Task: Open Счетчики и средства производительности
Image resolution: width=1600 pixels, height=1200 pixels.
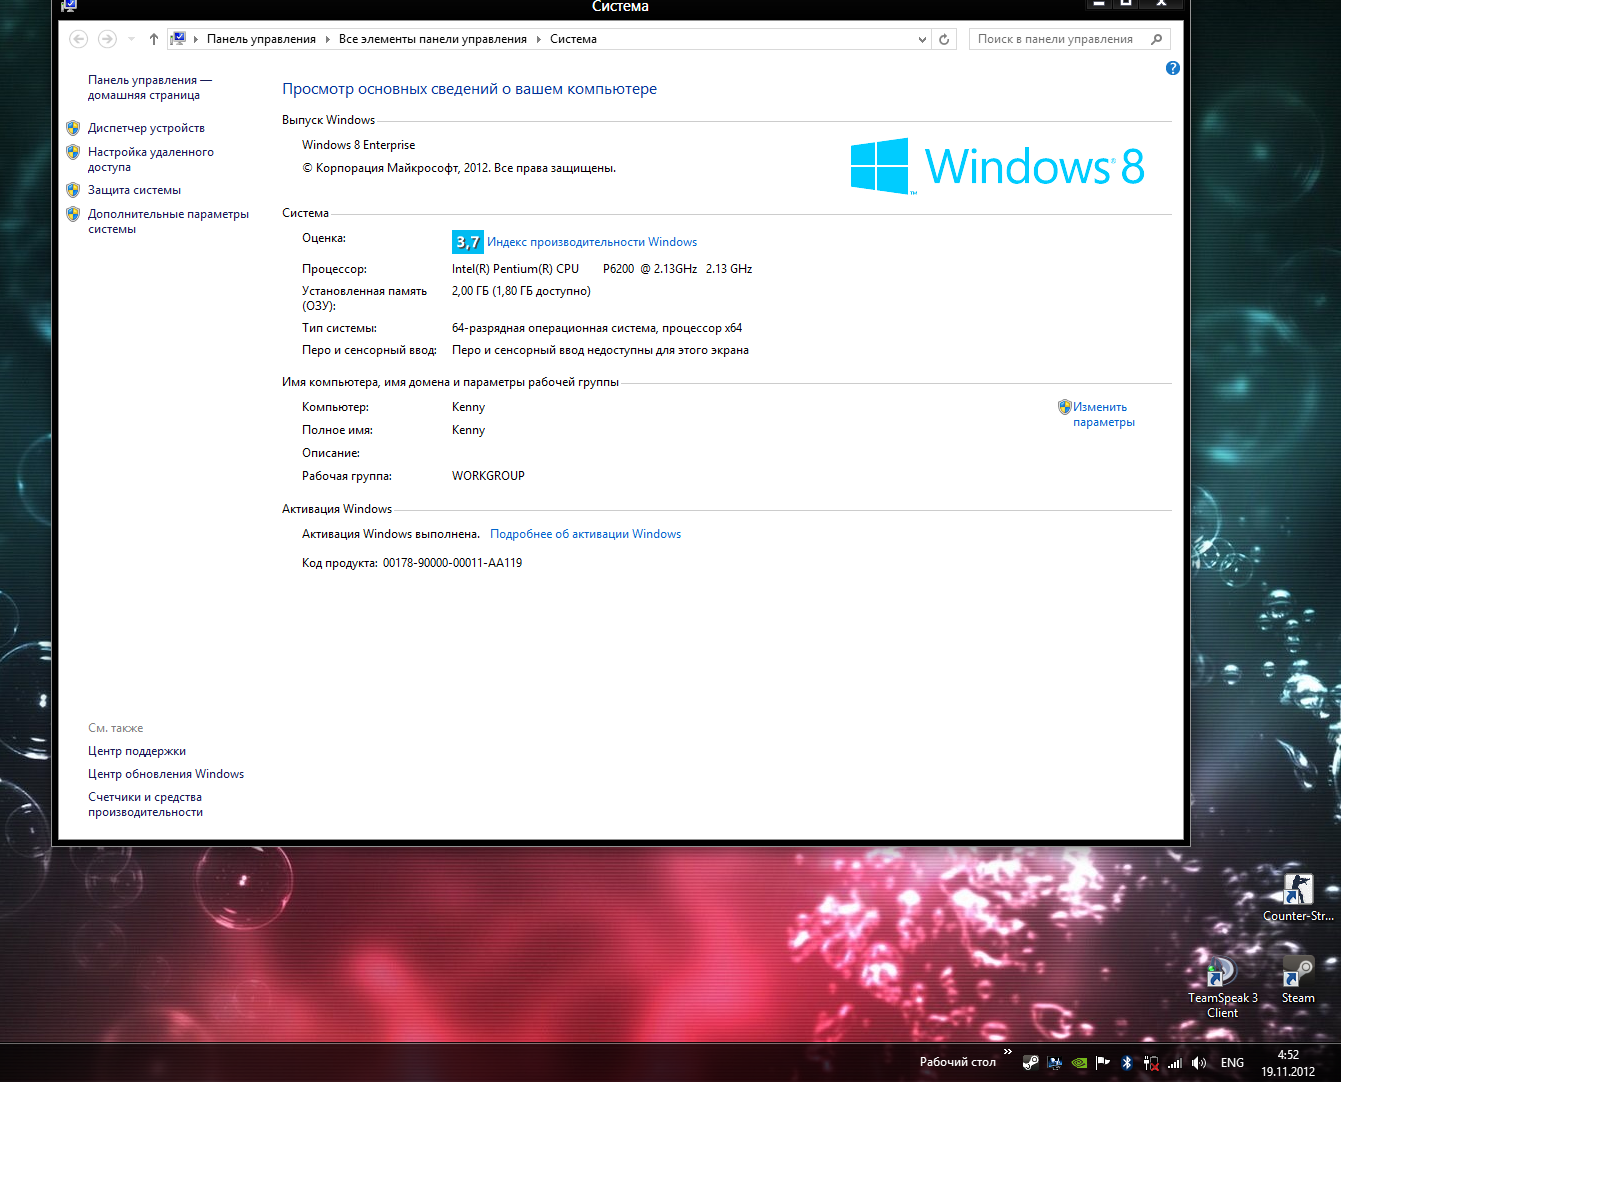Action: (145, 804)
